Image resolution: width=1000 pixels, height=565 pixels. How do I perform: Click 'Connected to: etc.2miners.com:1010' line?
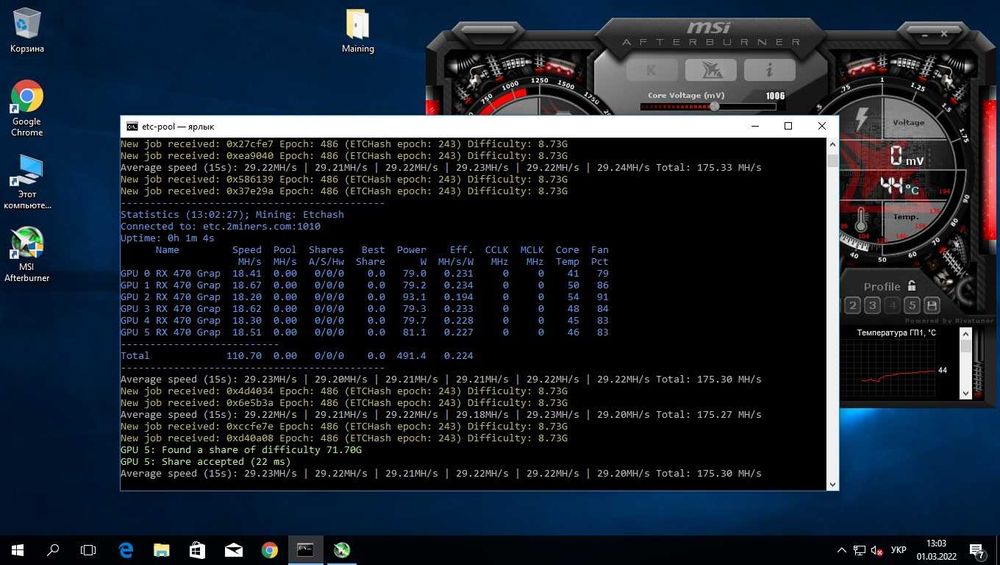click(221, 226)
